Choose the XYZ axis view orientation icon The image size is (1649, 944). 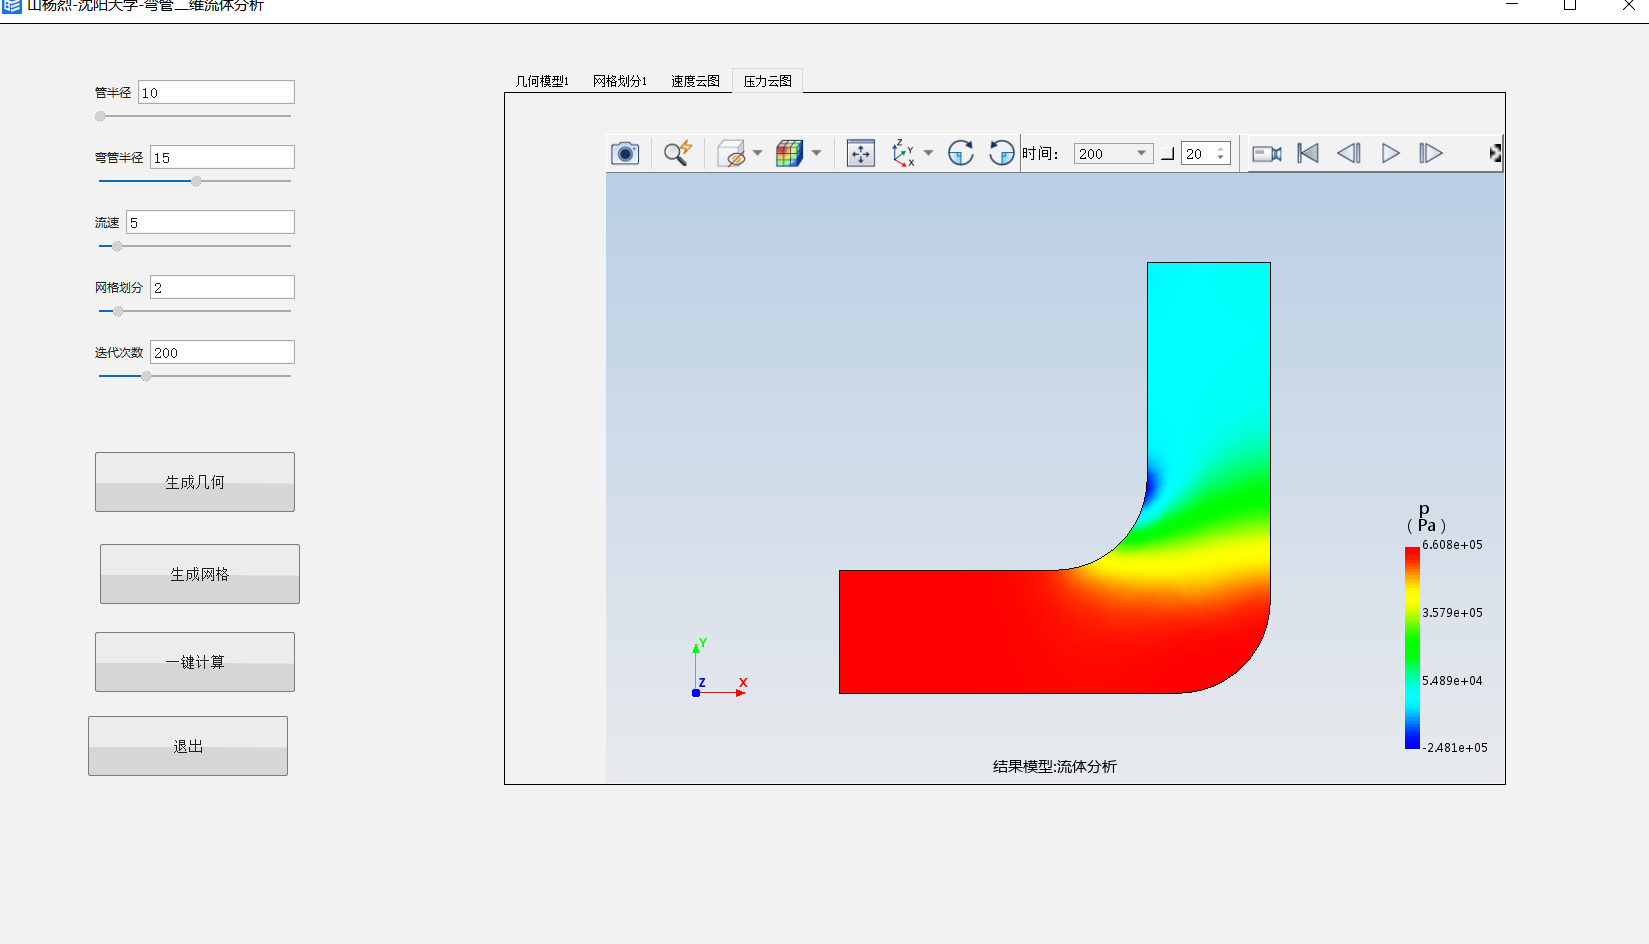903,153
